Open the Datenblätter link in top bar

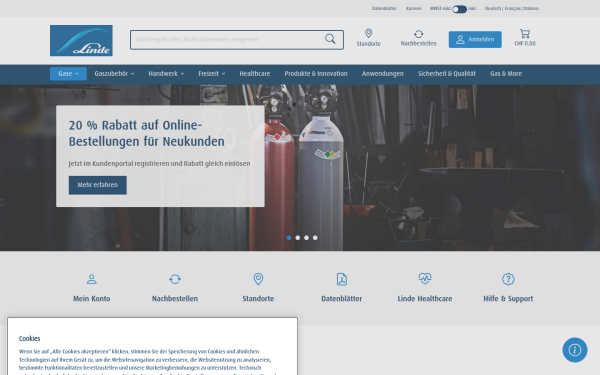384,8
